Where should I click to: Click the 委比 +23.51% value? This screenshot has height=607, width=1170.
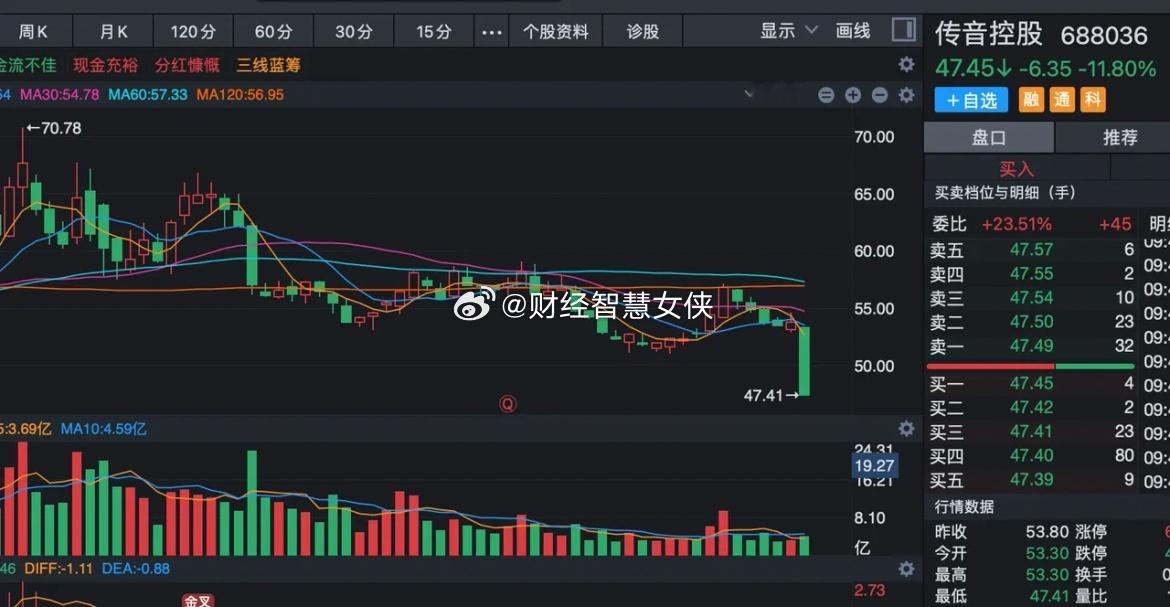tap(1016, 224)
